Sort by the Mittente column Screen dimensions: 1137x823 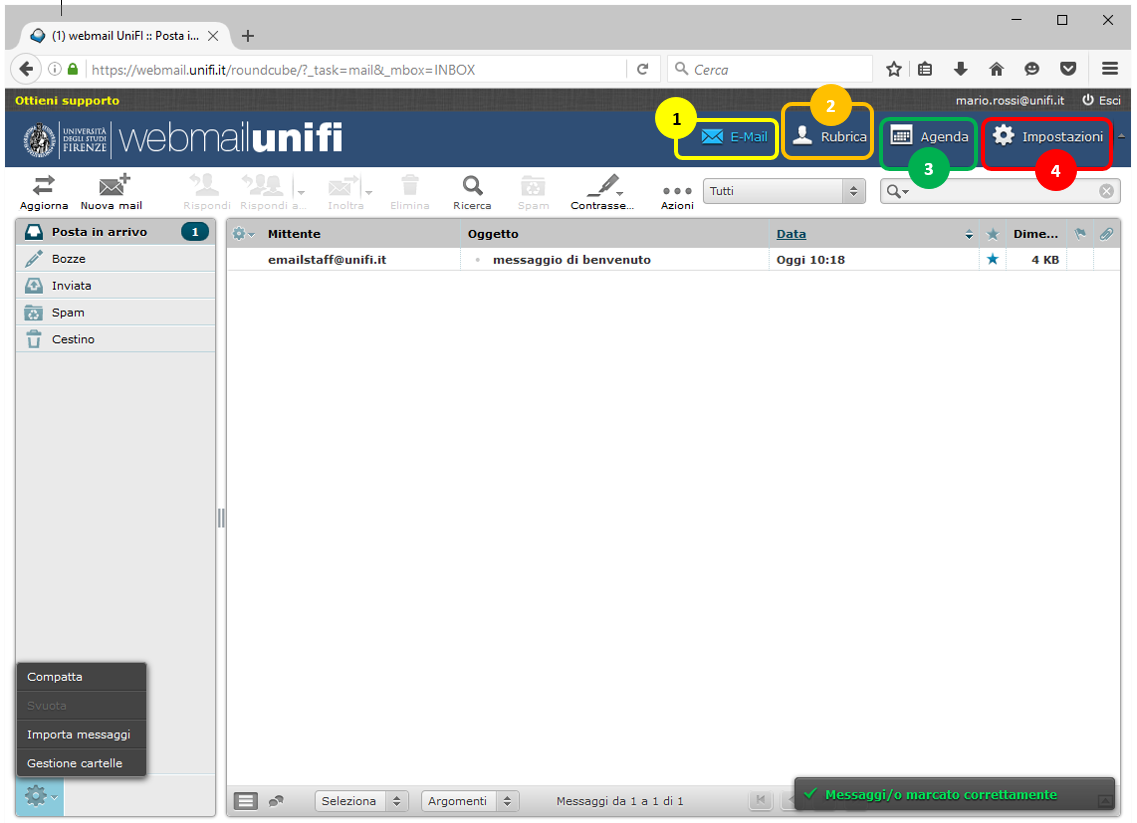tap(294, 233)
